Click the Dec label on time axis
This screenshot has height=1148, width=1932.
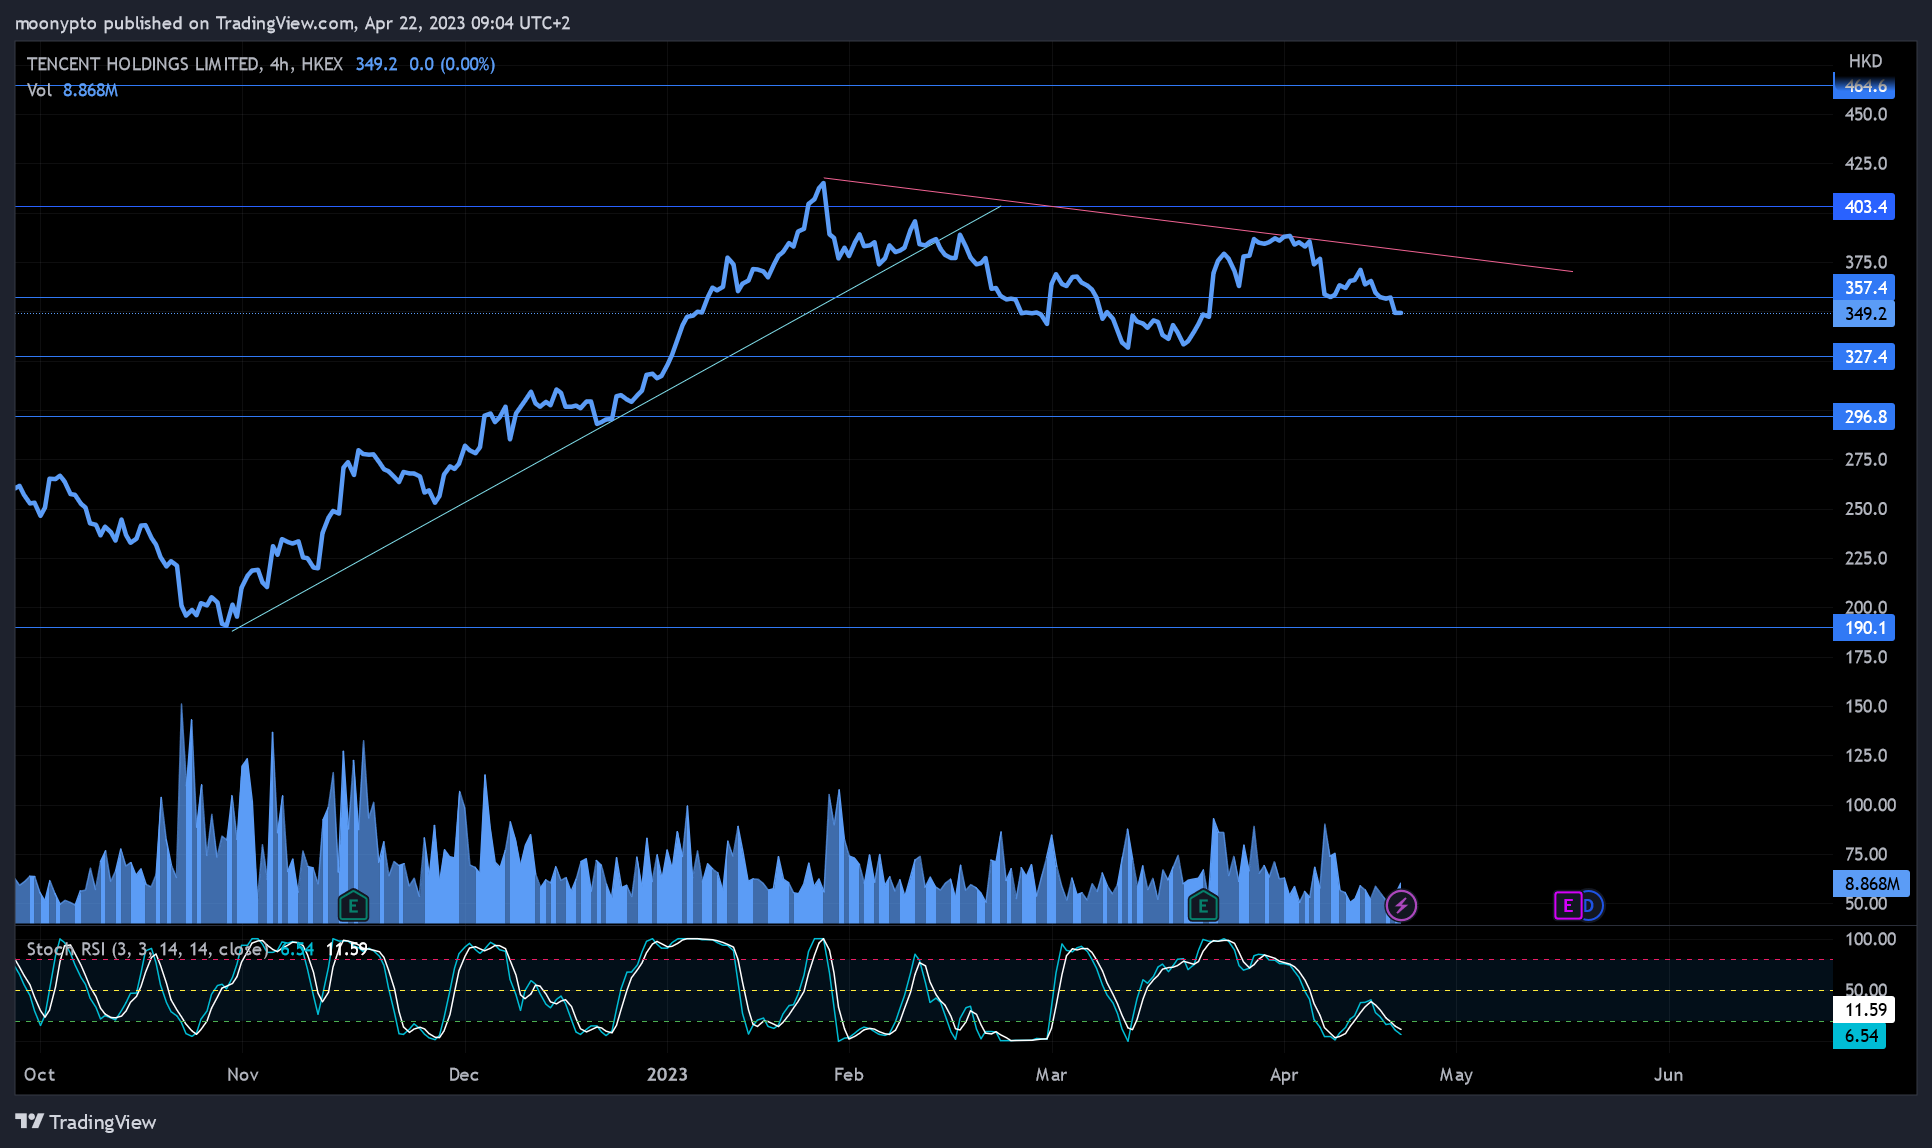pos(464,1075)
